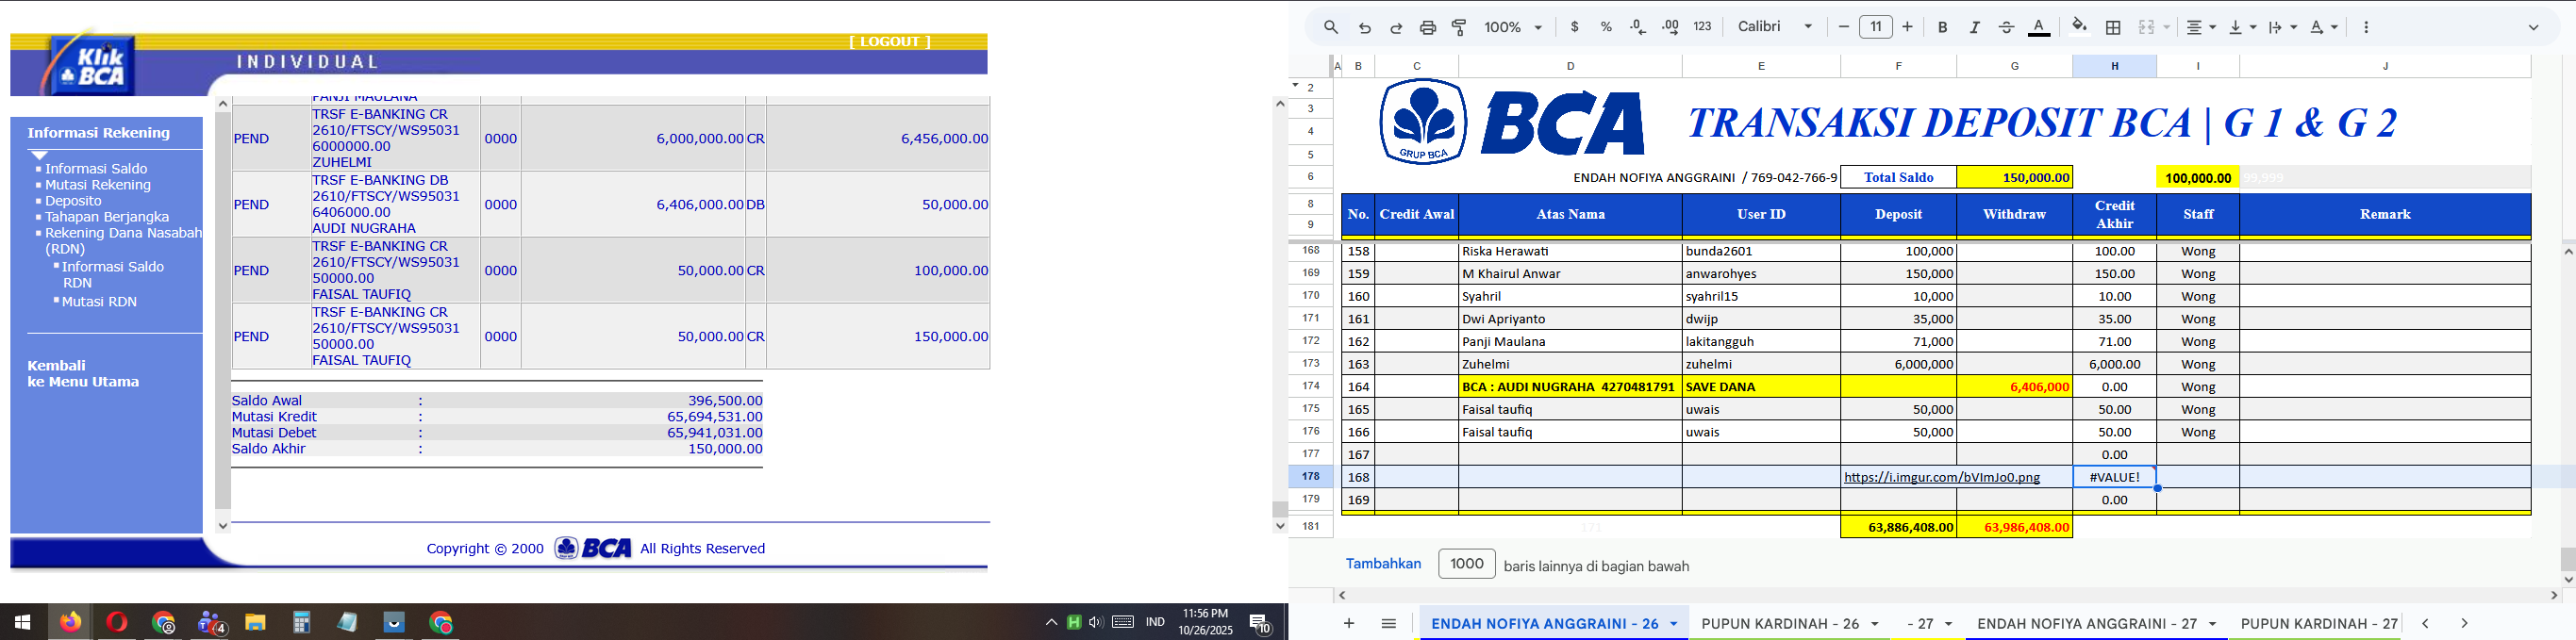Print the spreadsheet using printer icon
The height and width of the screenshot is (640, 2576).
(1428, 27)
